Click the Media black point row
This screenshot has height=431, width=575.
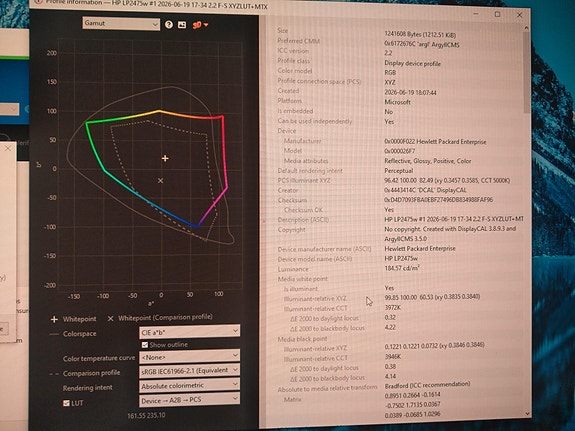tap(400, 339)
